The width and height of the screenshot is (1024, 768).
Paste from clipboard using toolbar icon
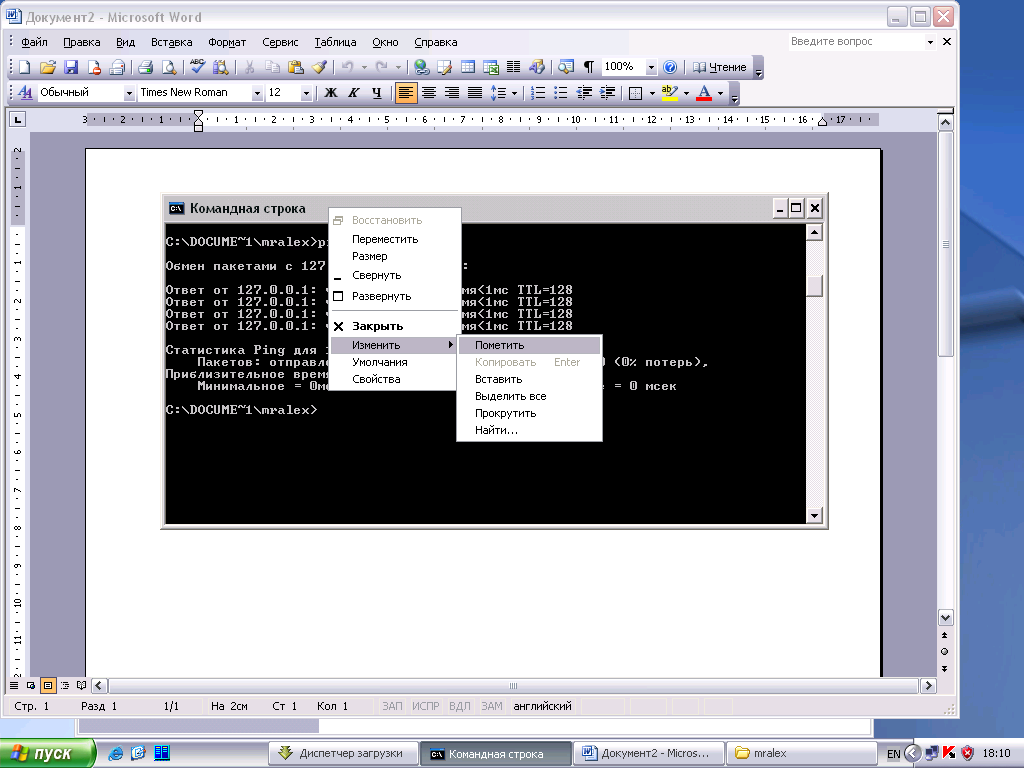tap(296, 67)
